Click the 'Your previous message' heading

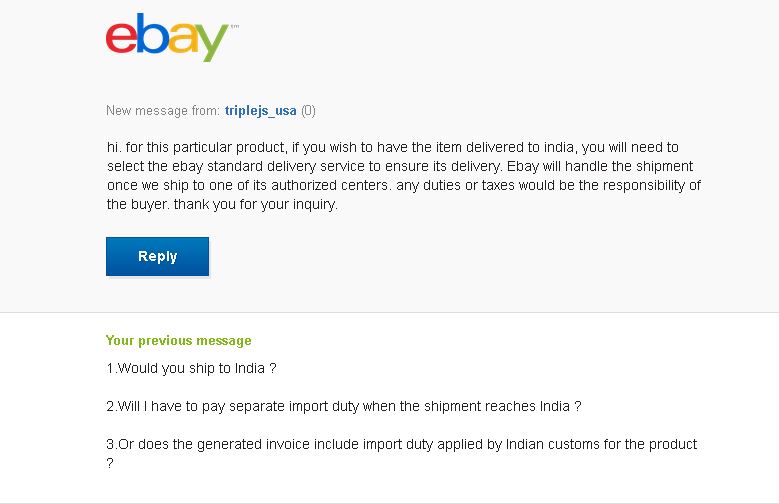[178, 340]
